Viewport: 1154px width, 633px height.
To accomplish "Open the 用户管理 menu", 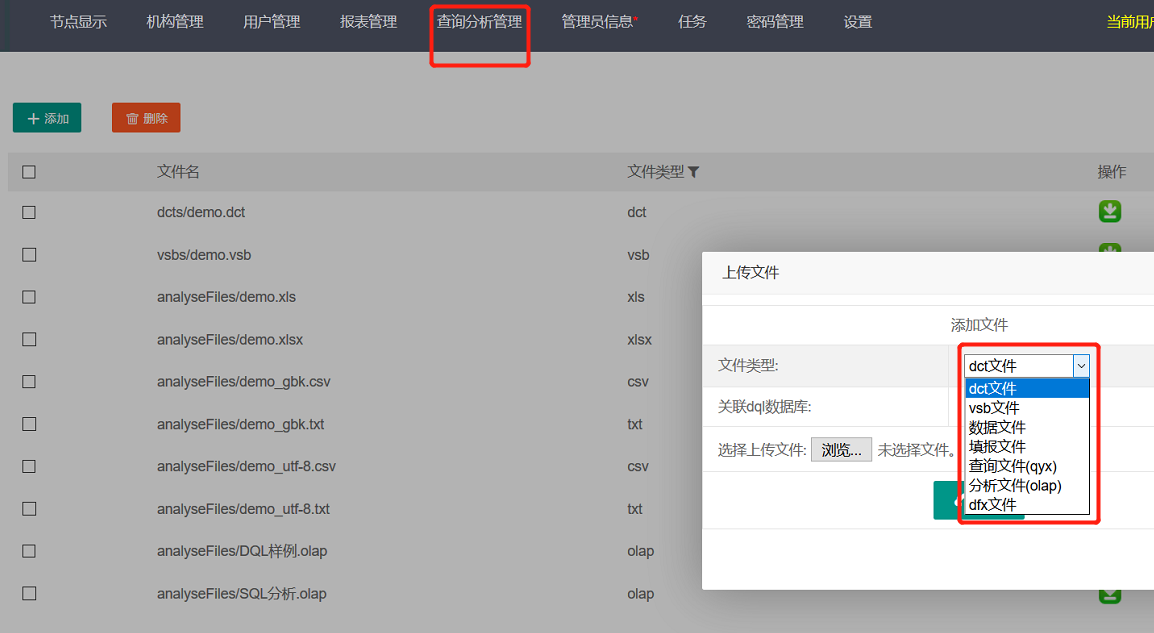I will pyautogui.click(x=272, y=22).
